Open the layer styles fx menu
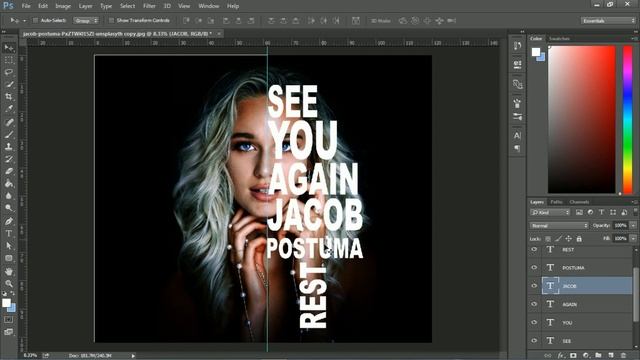The width and height of the screenshot is (640, 360). click(x=561, y=356)
